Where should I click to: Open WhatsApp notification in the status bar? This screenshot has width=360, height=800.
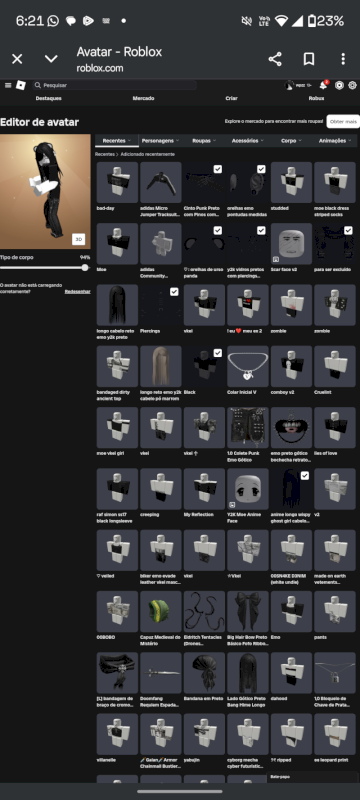coord(53,21)
